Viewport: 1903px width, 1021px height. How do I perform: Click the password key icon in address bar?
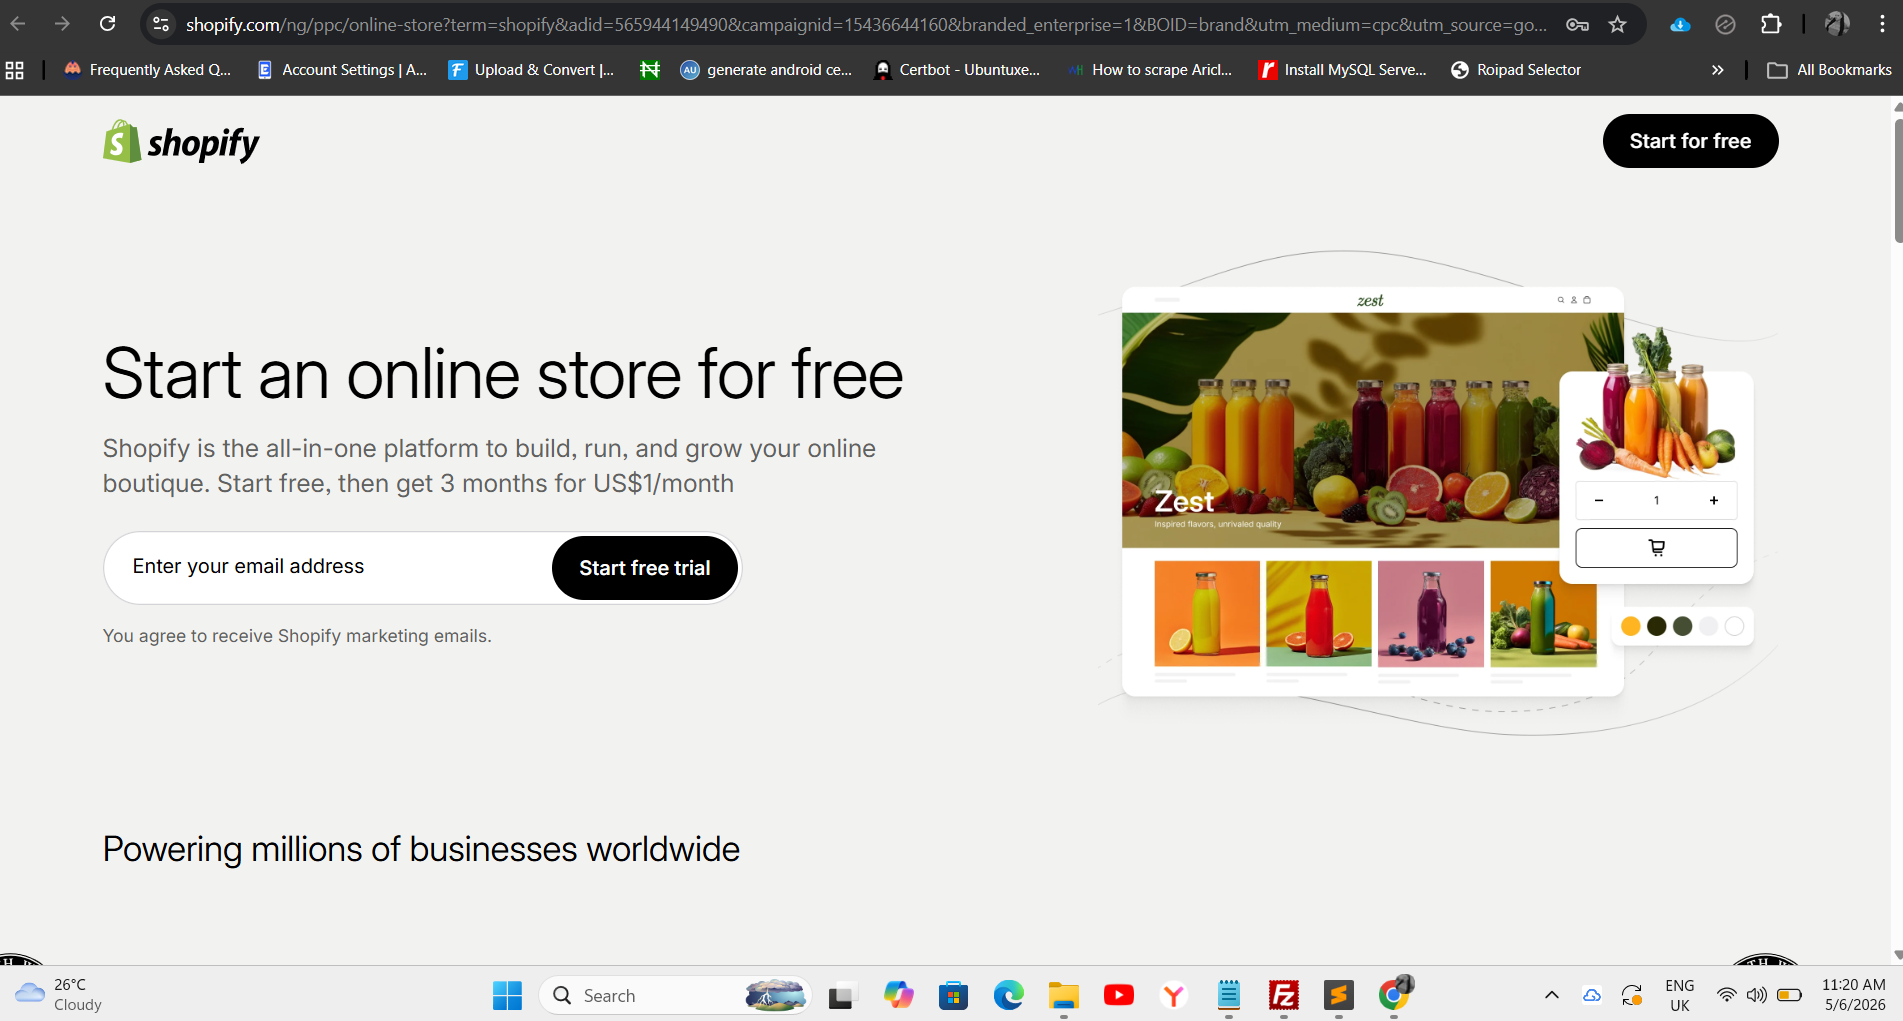click(1577, 24)
